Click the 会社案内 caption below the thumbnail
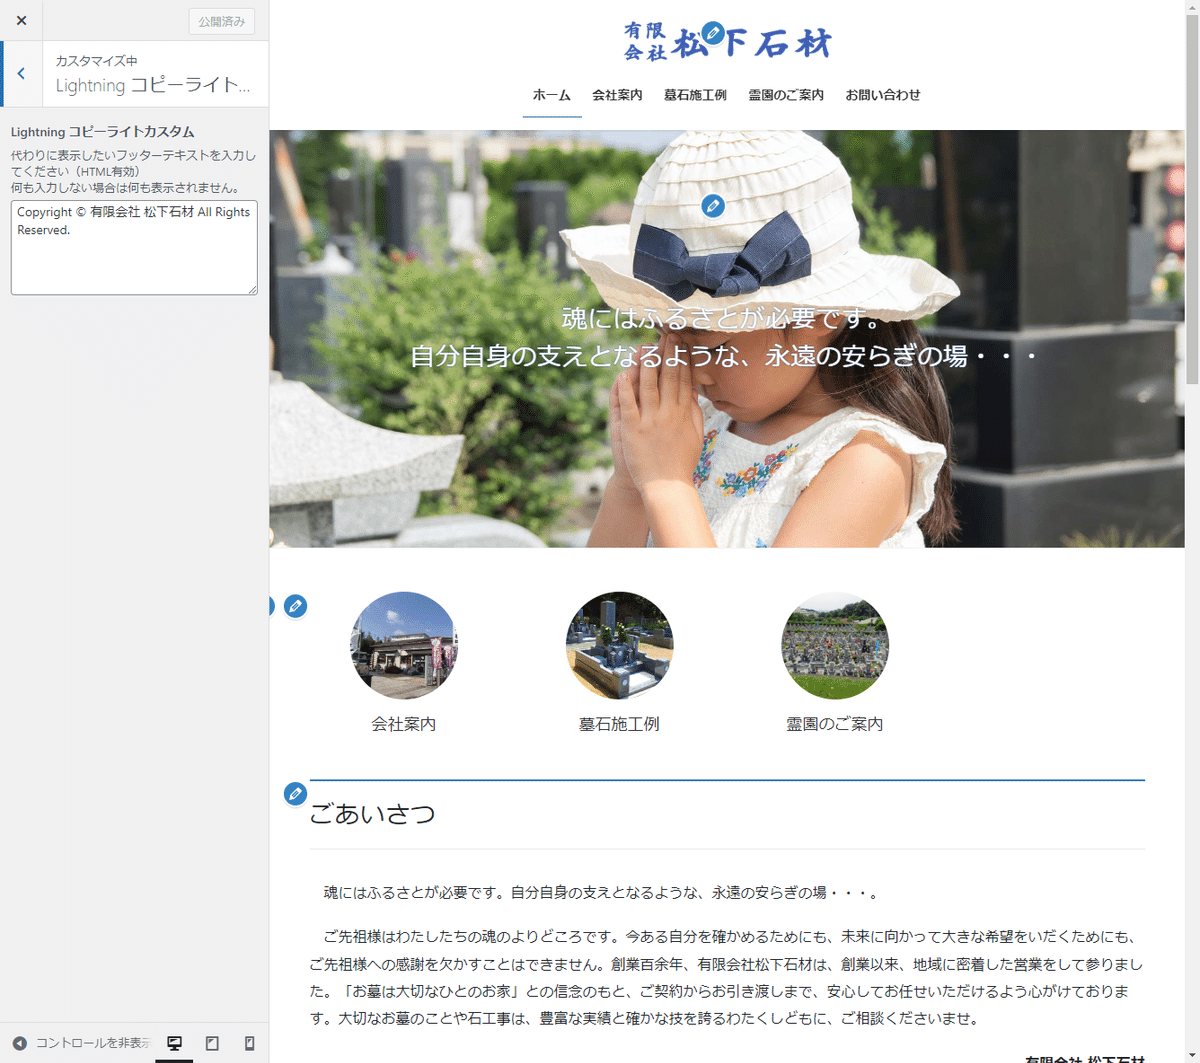 pyautogui.click(x=404, y=724)
